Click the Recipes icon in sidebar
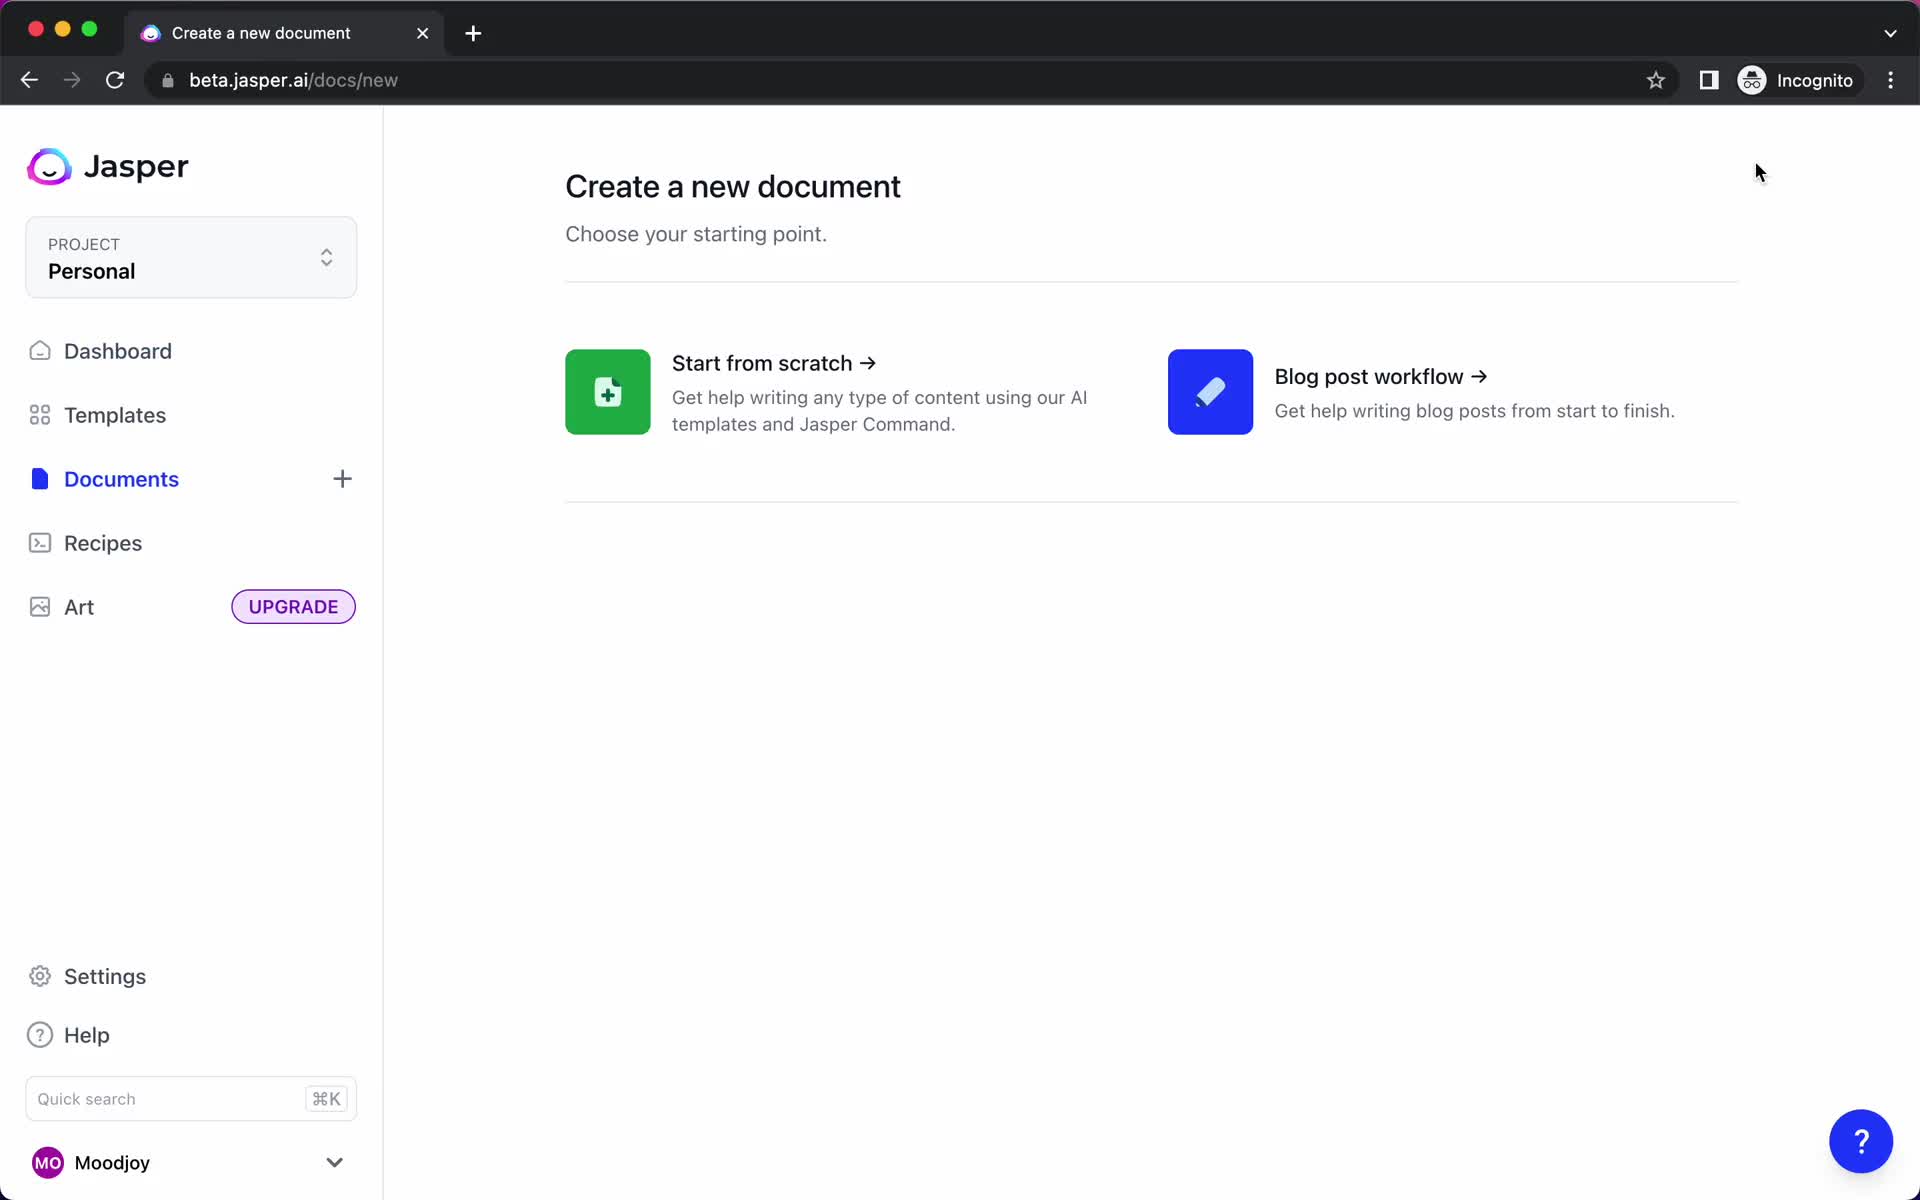The width and height of the screenshot is (1920, 1200). pyautogui.click(x=39, y=542)
